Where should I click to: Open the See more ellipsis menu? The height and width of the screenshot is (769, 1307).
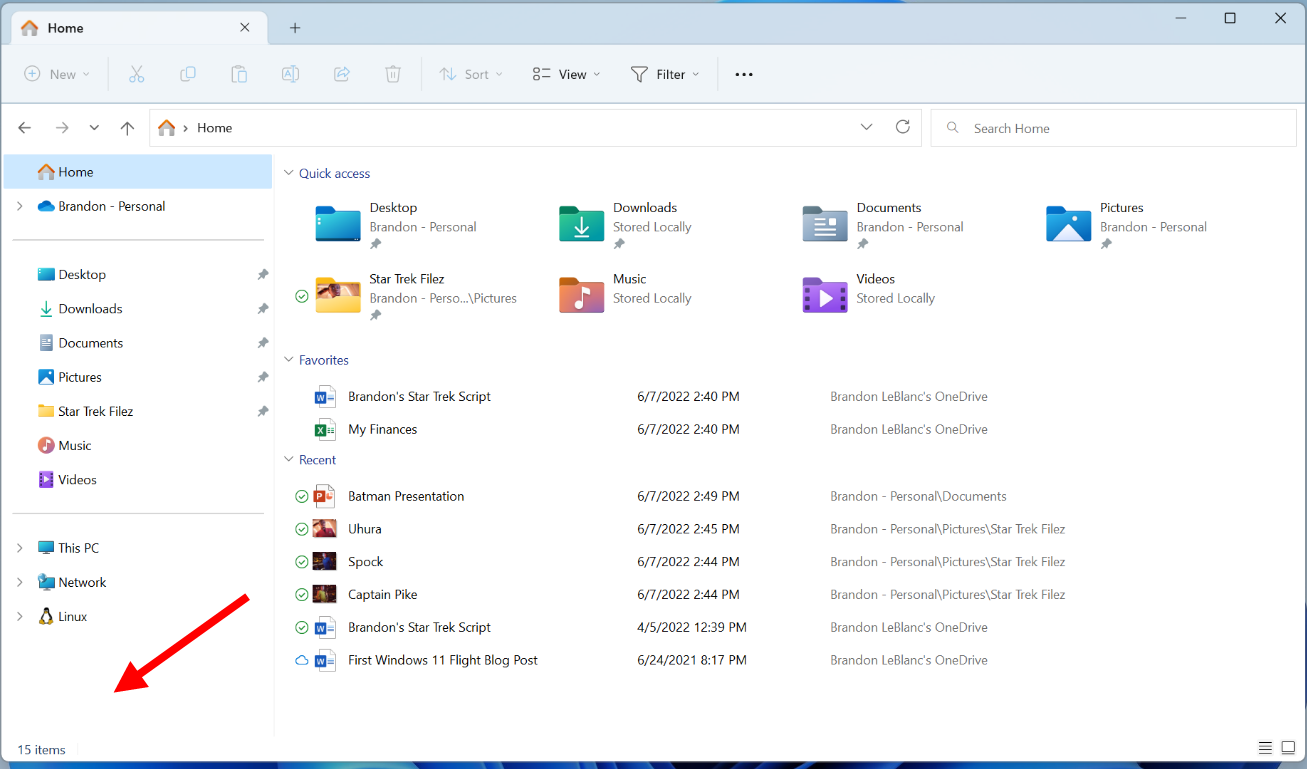[744, 74]
